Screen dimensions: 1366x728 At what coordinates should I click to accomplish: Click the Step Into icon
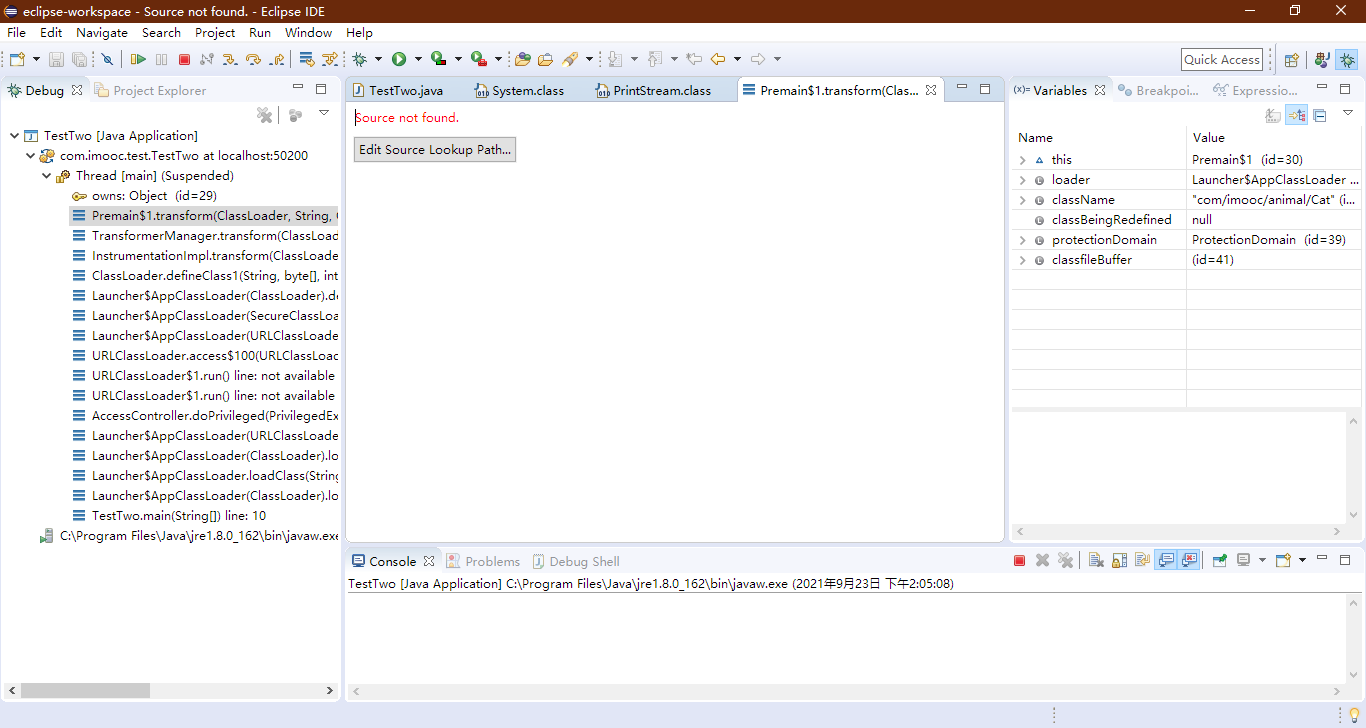pyautogui.click(x=229, y=60)
